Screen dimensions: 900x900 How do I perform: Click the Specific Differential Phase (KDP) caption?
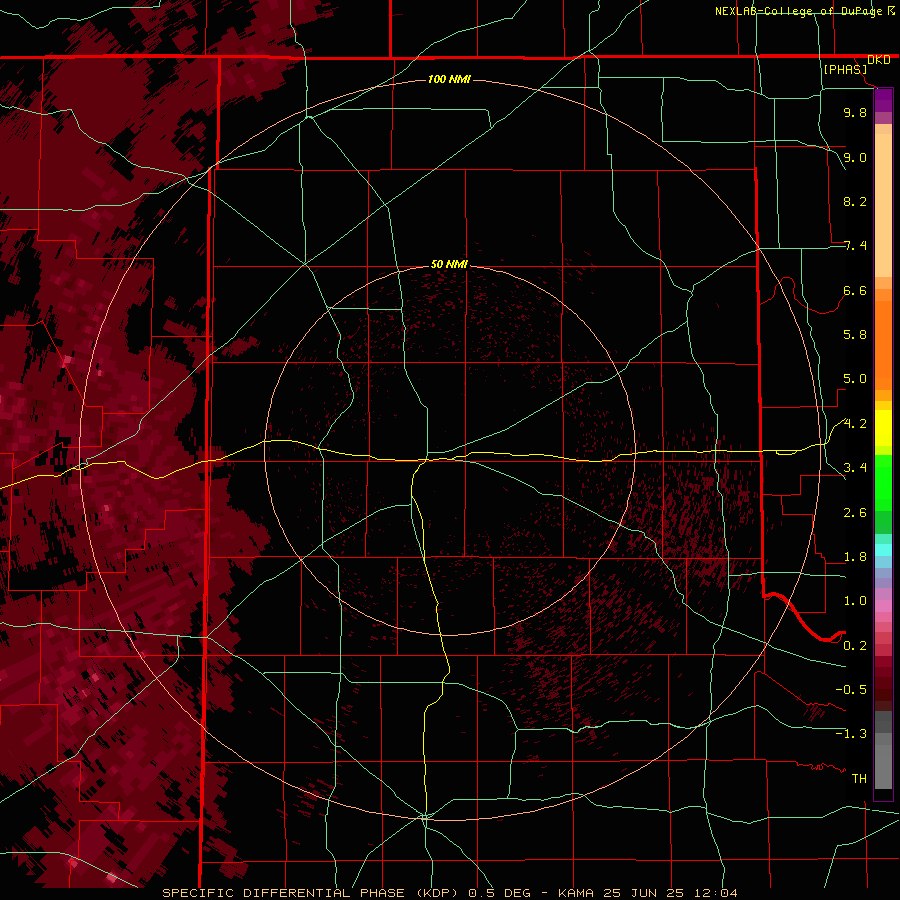tap(312, 893)
